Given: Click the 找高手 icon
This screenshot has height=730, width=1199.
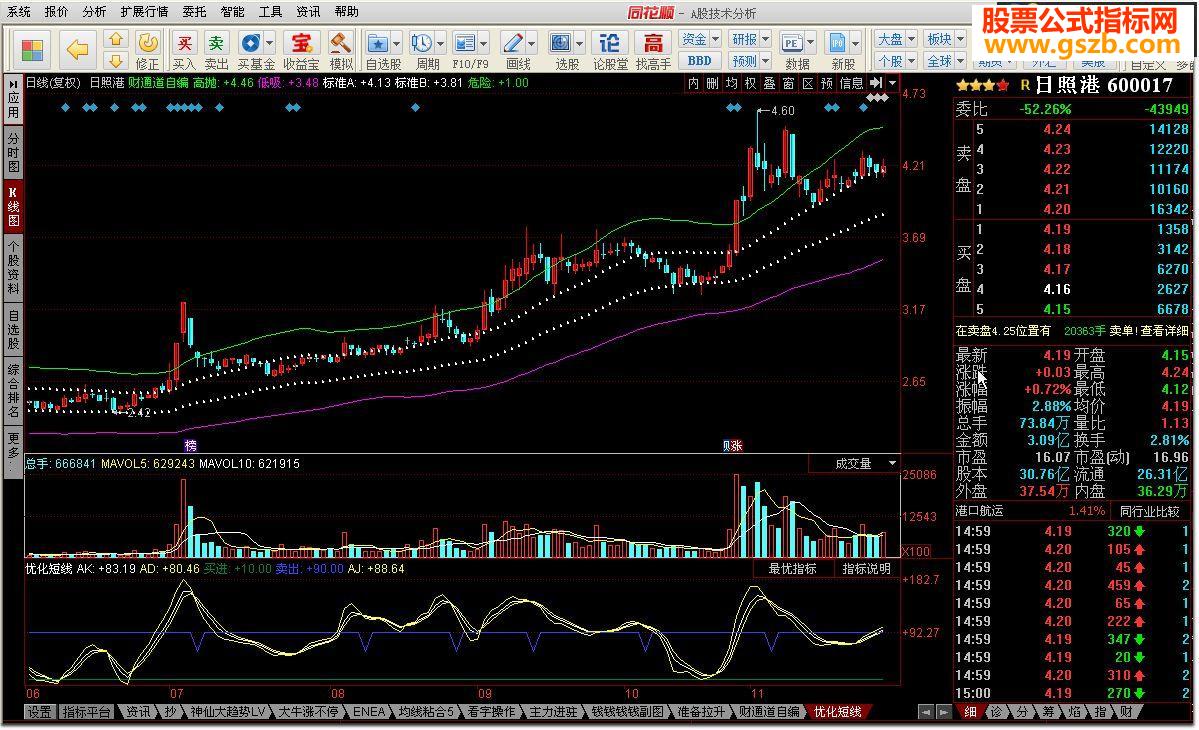Looking at the screenshot, I should coord(653,50).
